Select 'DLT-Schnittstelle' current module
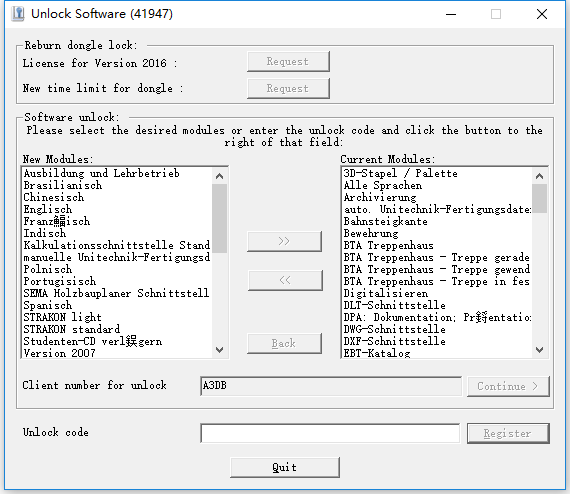The image size is (570, 494). click(437, 305)
